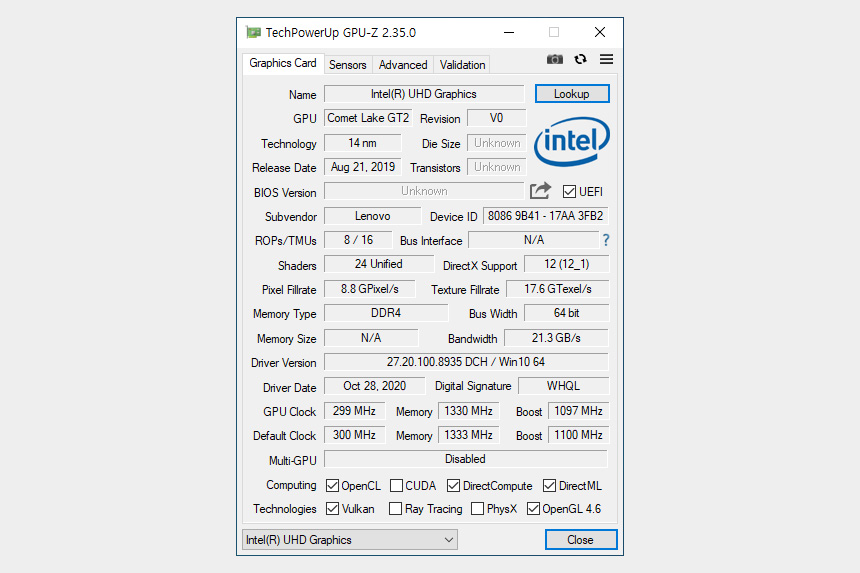Image resolution: width=860 pixels, height=573 pixels.
Task: Click the Default Clock Memory value 1333 MHz
Action: coord(468,435)
